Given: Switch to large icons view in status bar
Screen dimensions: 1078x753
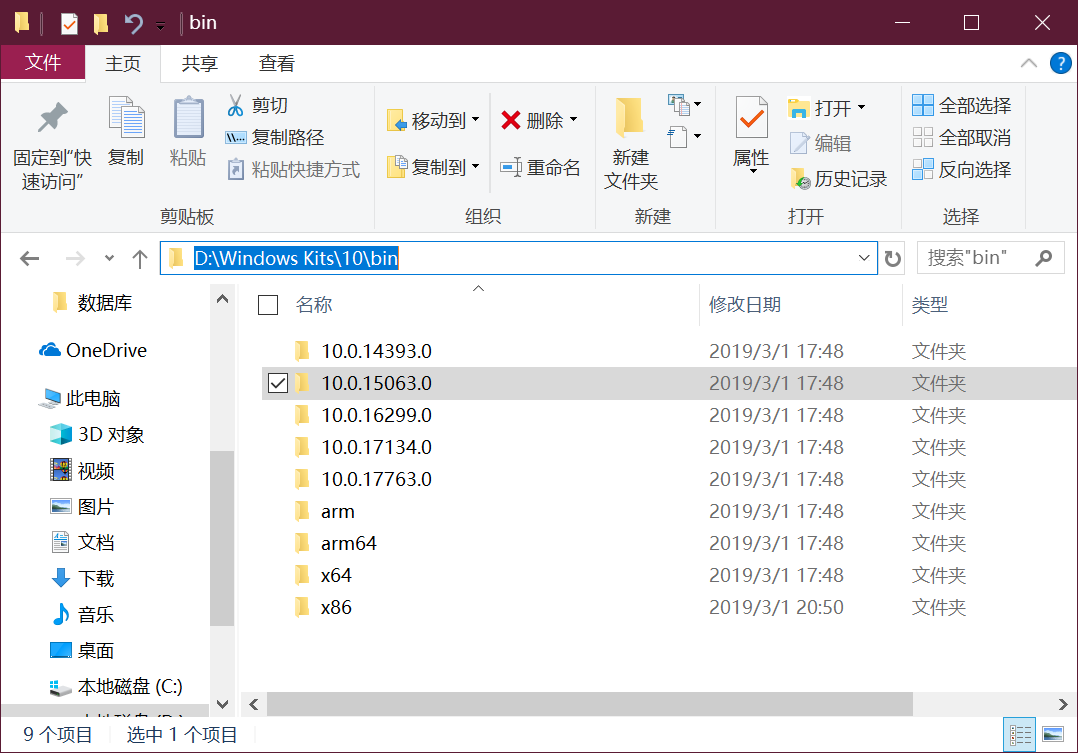Looking at the screenshot, I should coord(1053,735).
